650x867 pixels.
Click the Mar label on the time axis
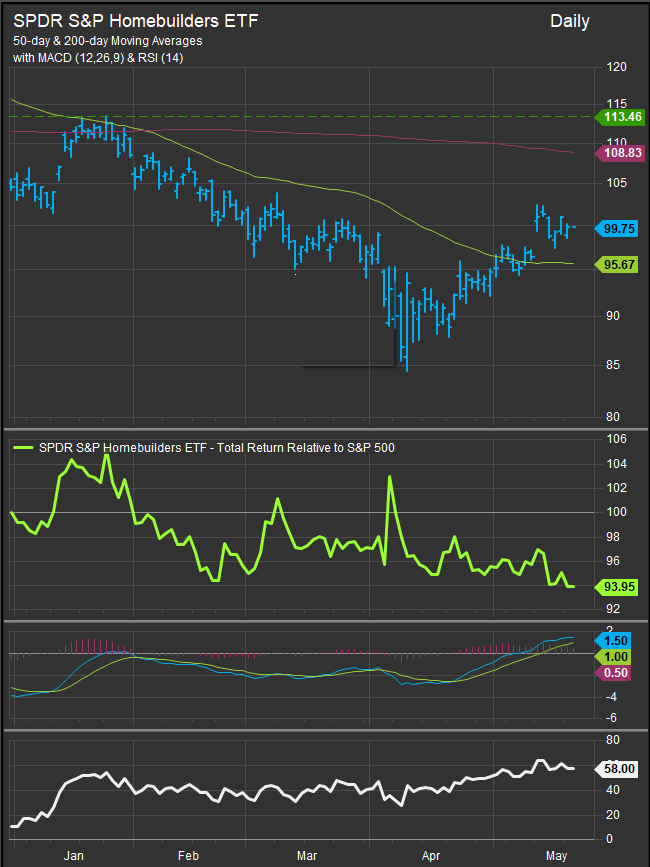tap(305, 856)
